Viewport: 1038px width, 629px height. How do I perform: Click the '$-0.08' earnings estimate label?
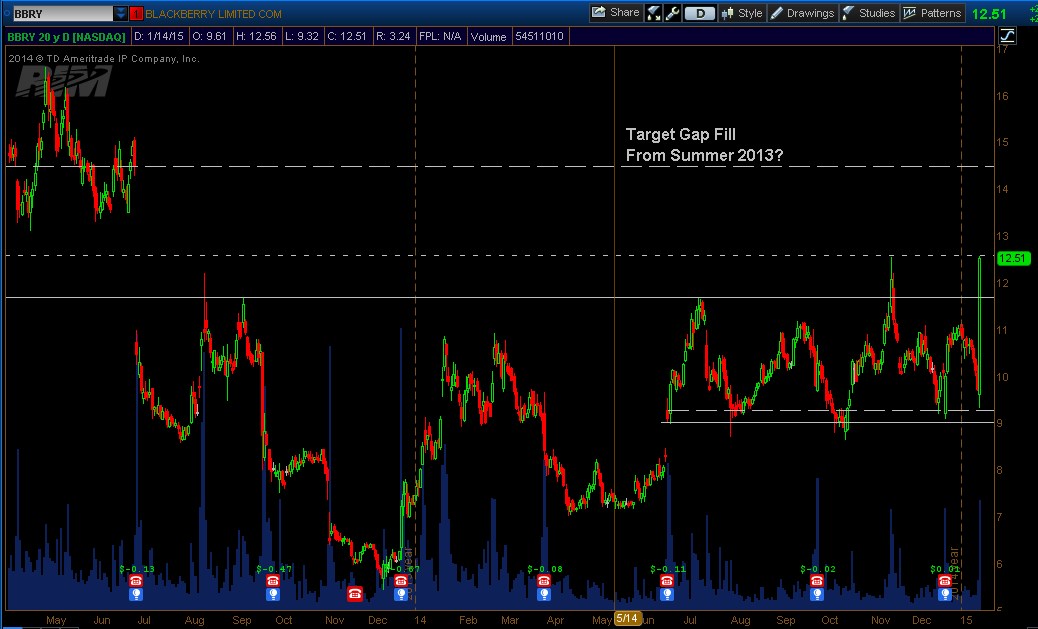[x=545, y=569]
